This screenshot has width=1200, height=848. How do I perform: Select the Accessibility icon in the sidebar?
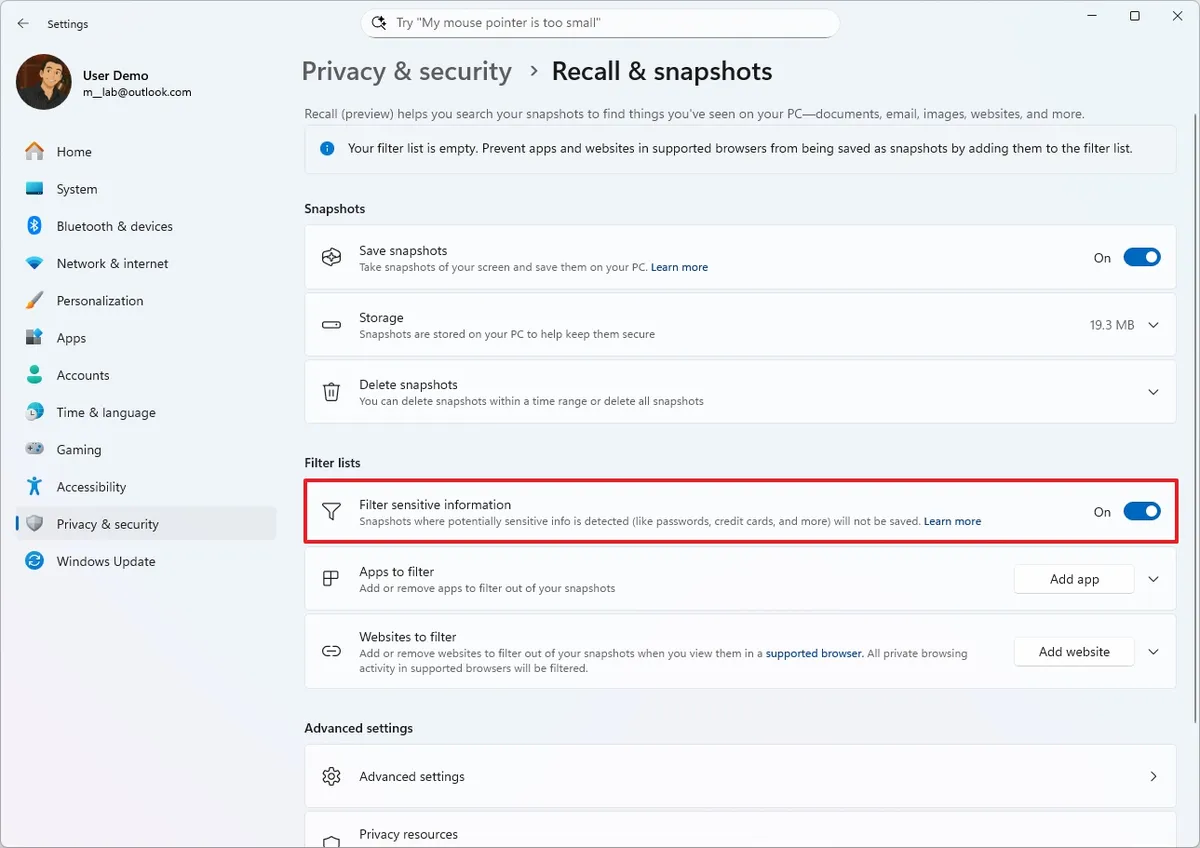(34, 487)
